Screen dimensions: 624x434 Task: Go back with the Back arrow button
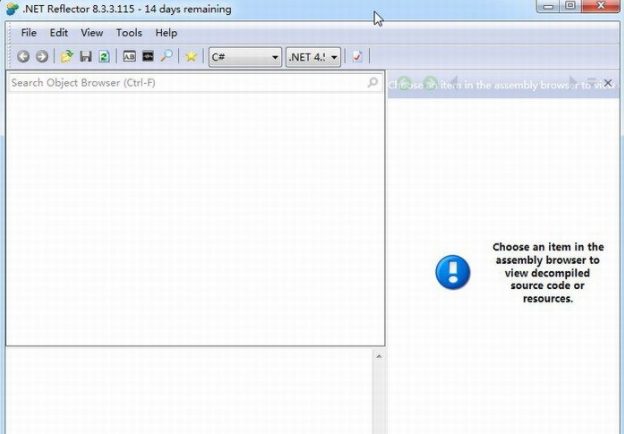click(x=23, y=56)
